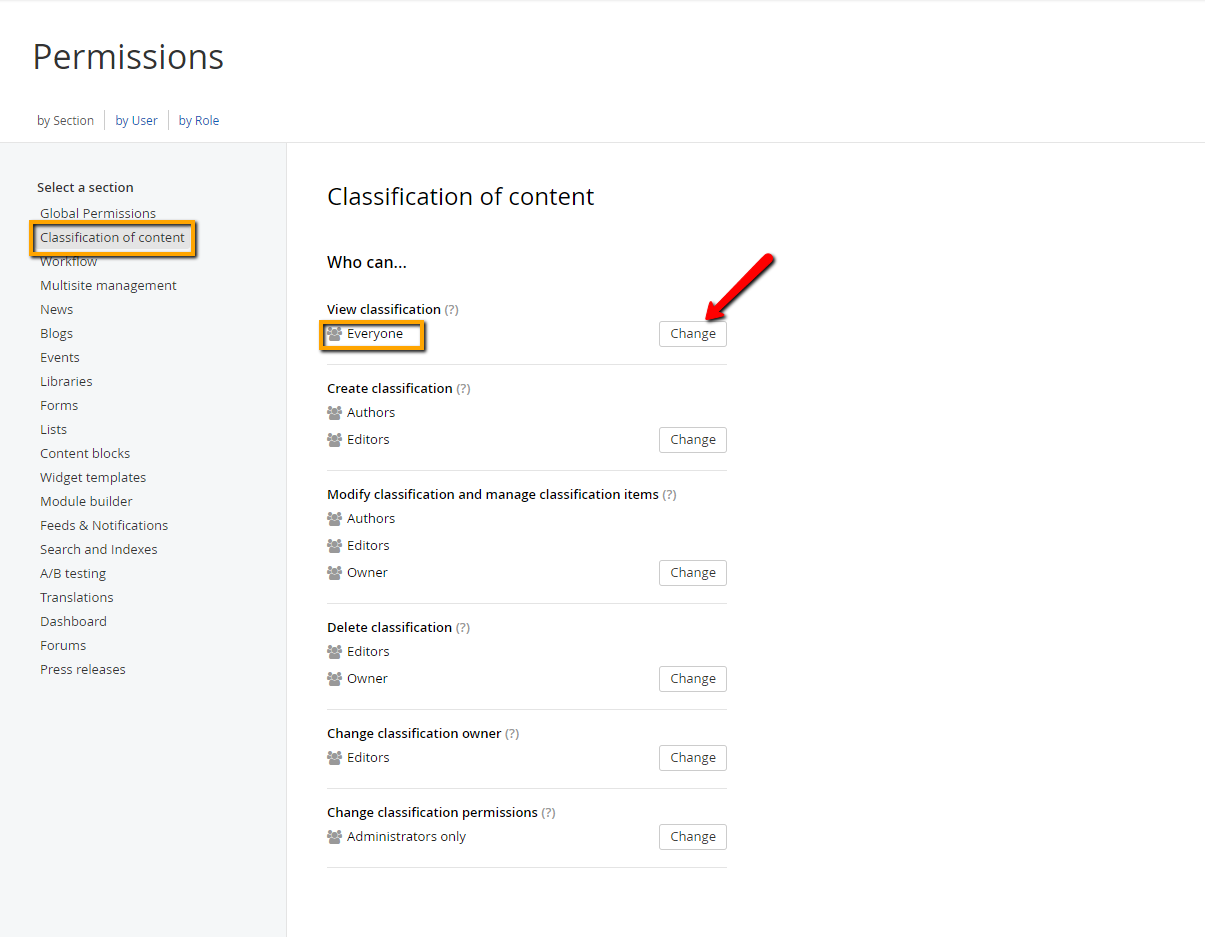Select Classification of content section
1205x937 pixels.
pos(112,238)
